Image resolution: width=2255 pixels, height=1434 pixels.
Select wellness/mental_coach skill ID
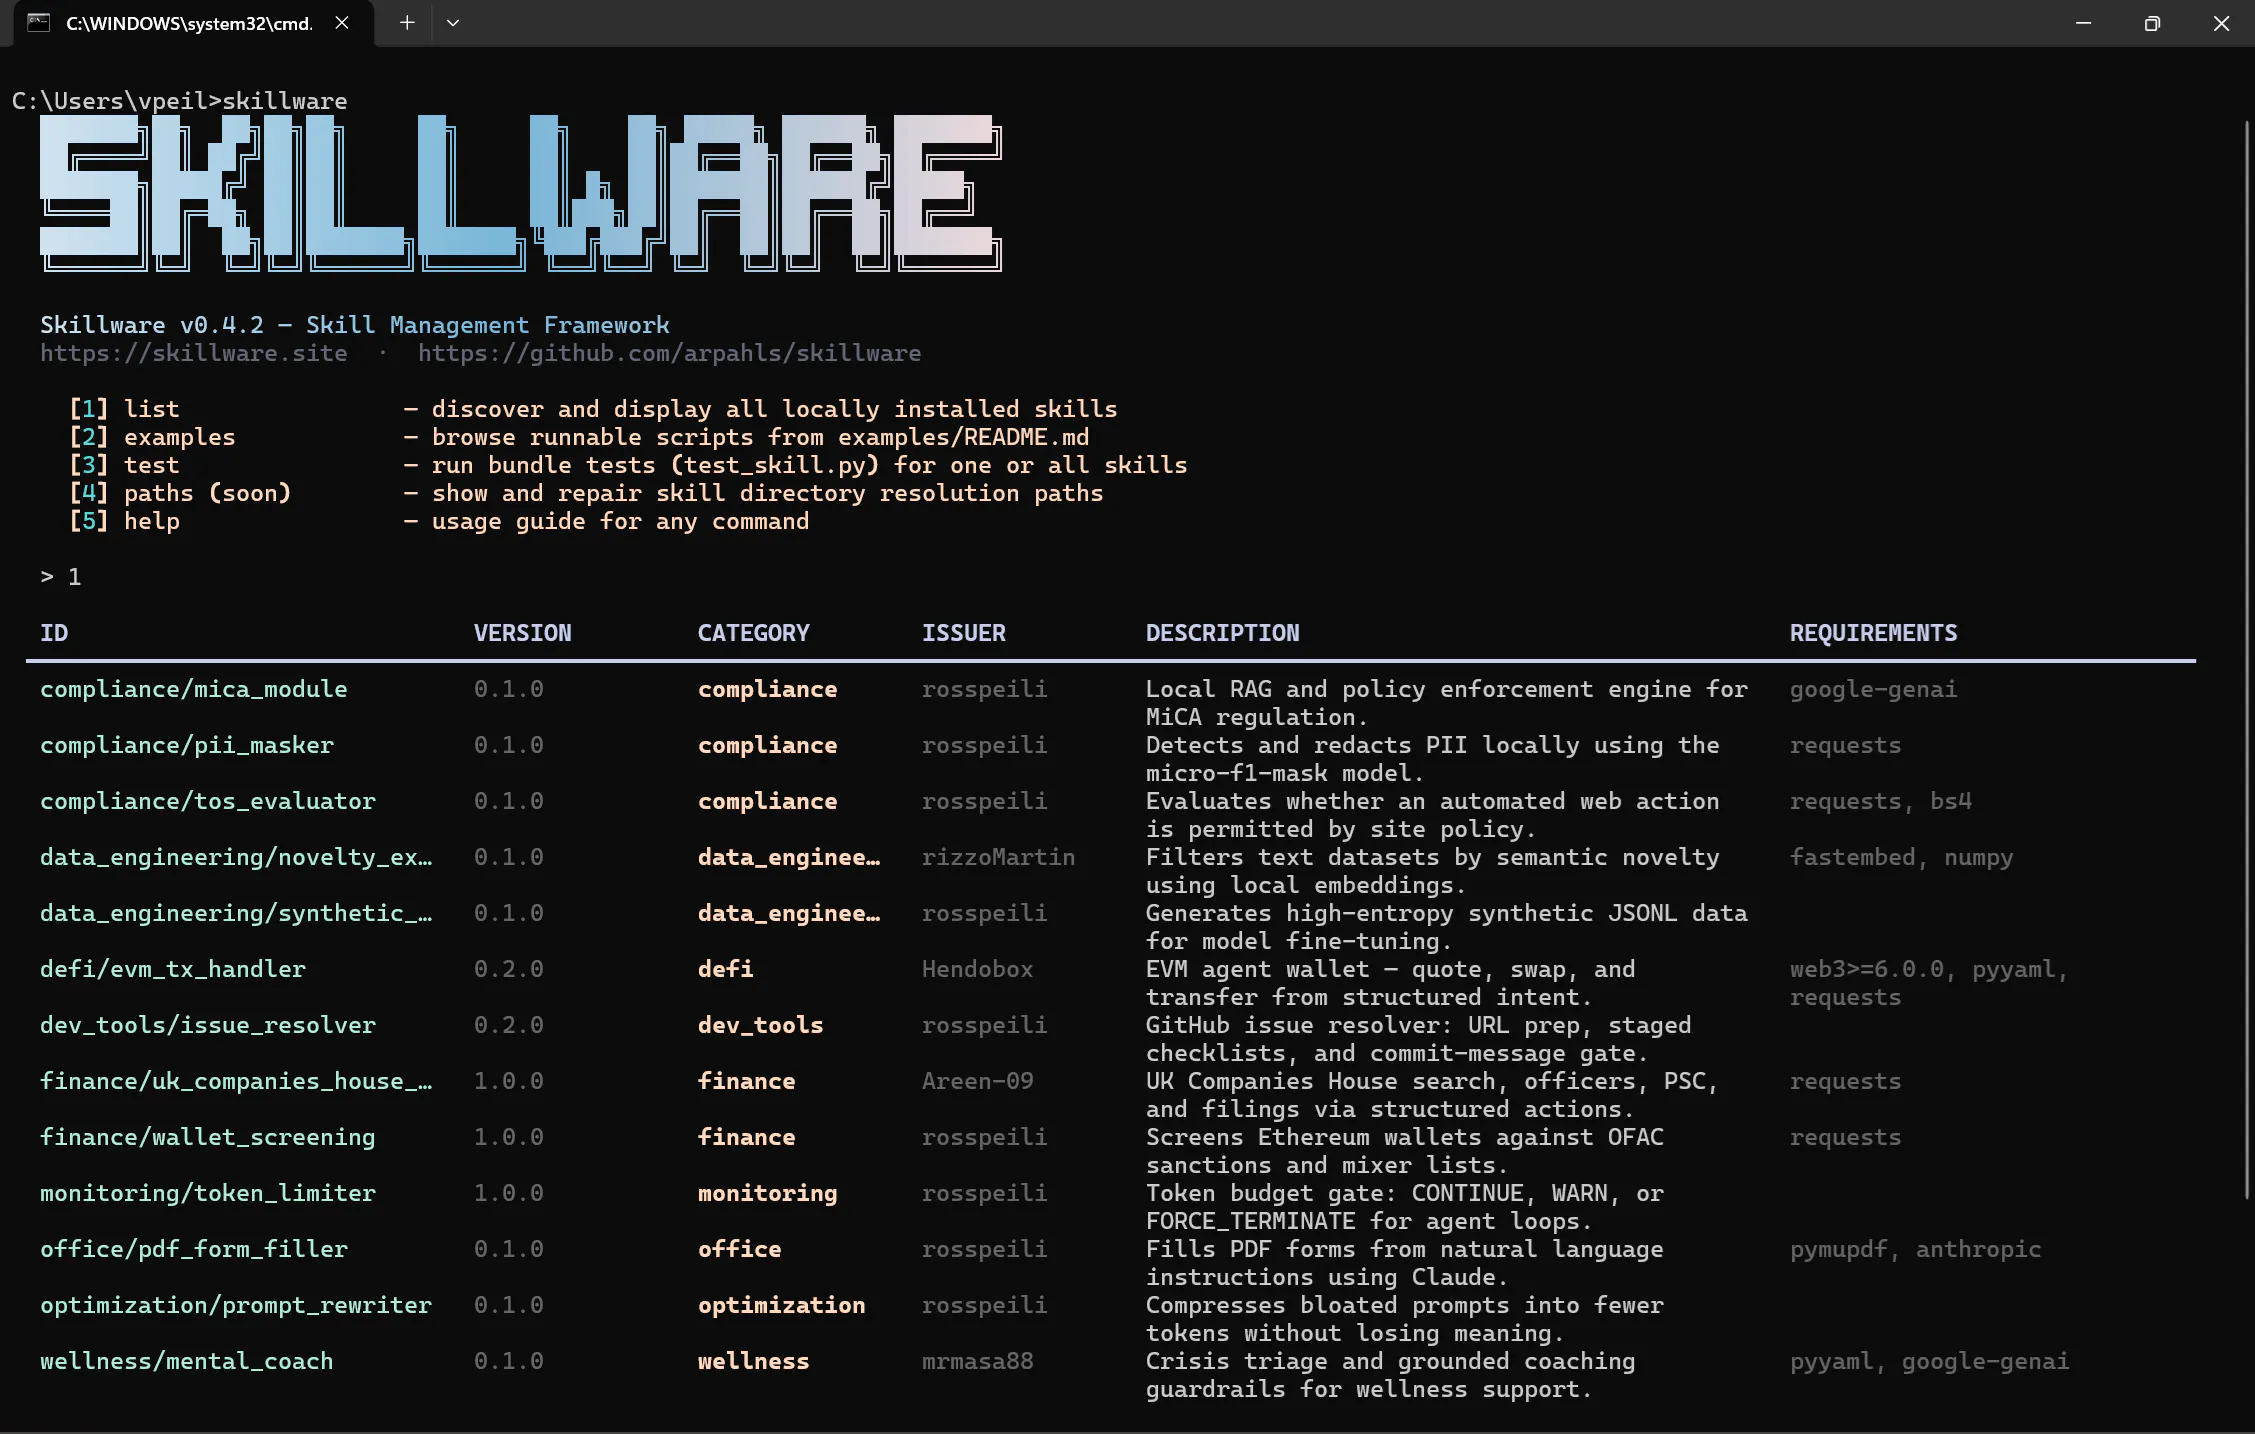click(187, 1361)
